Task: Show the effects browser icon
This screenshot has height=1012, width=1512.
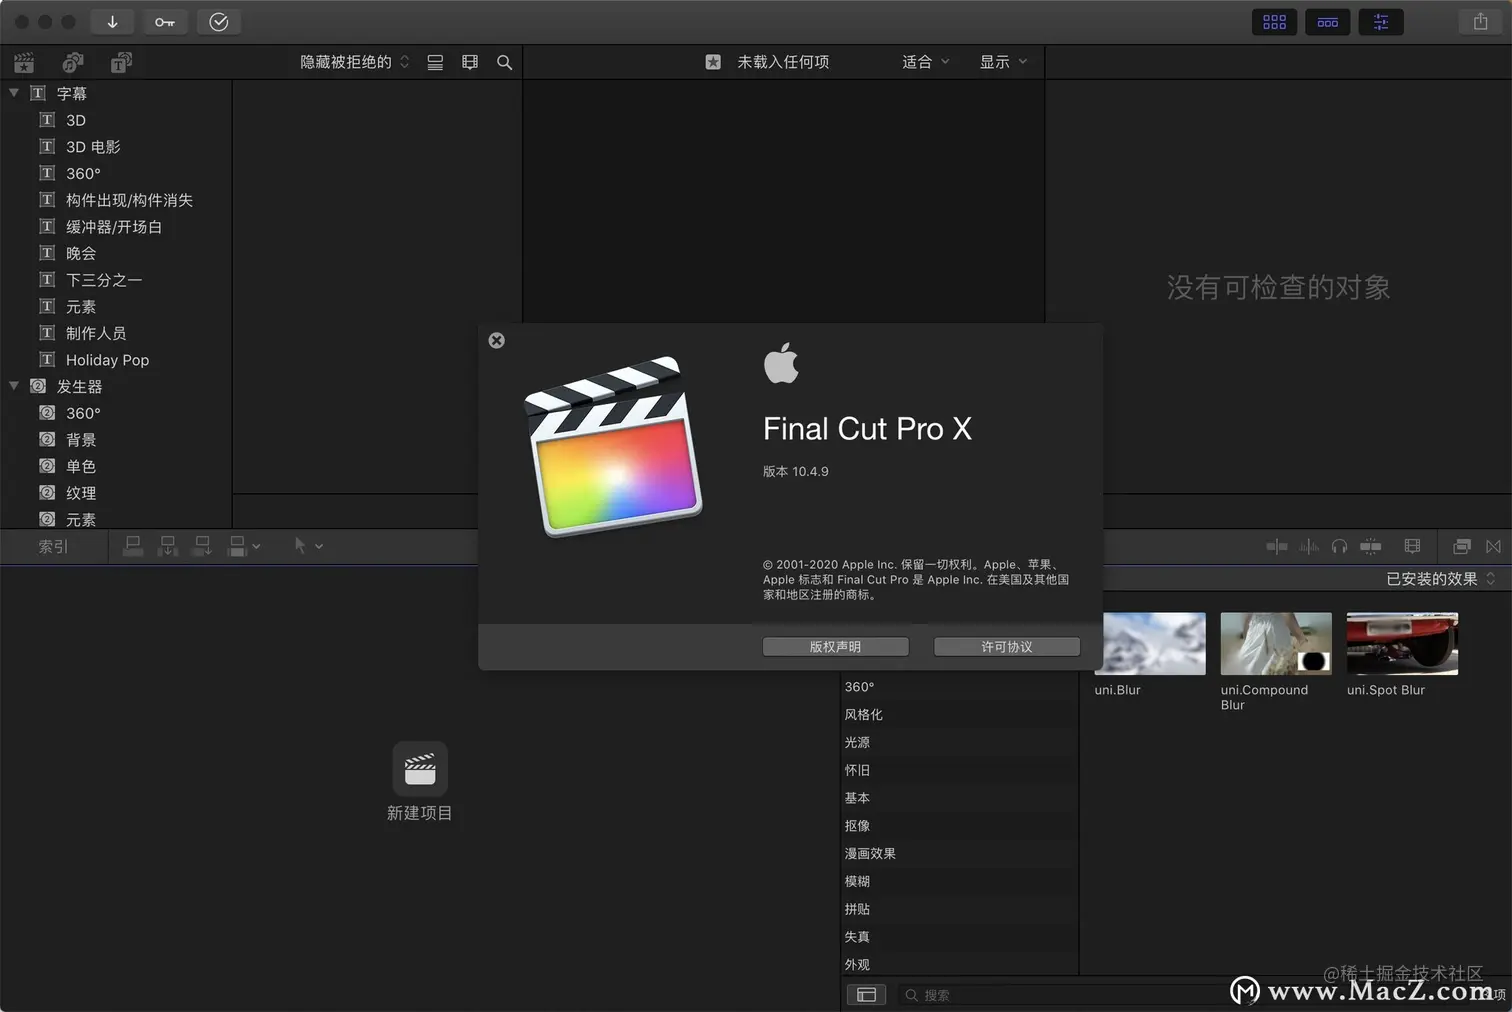Action: tap(1461, 546)
